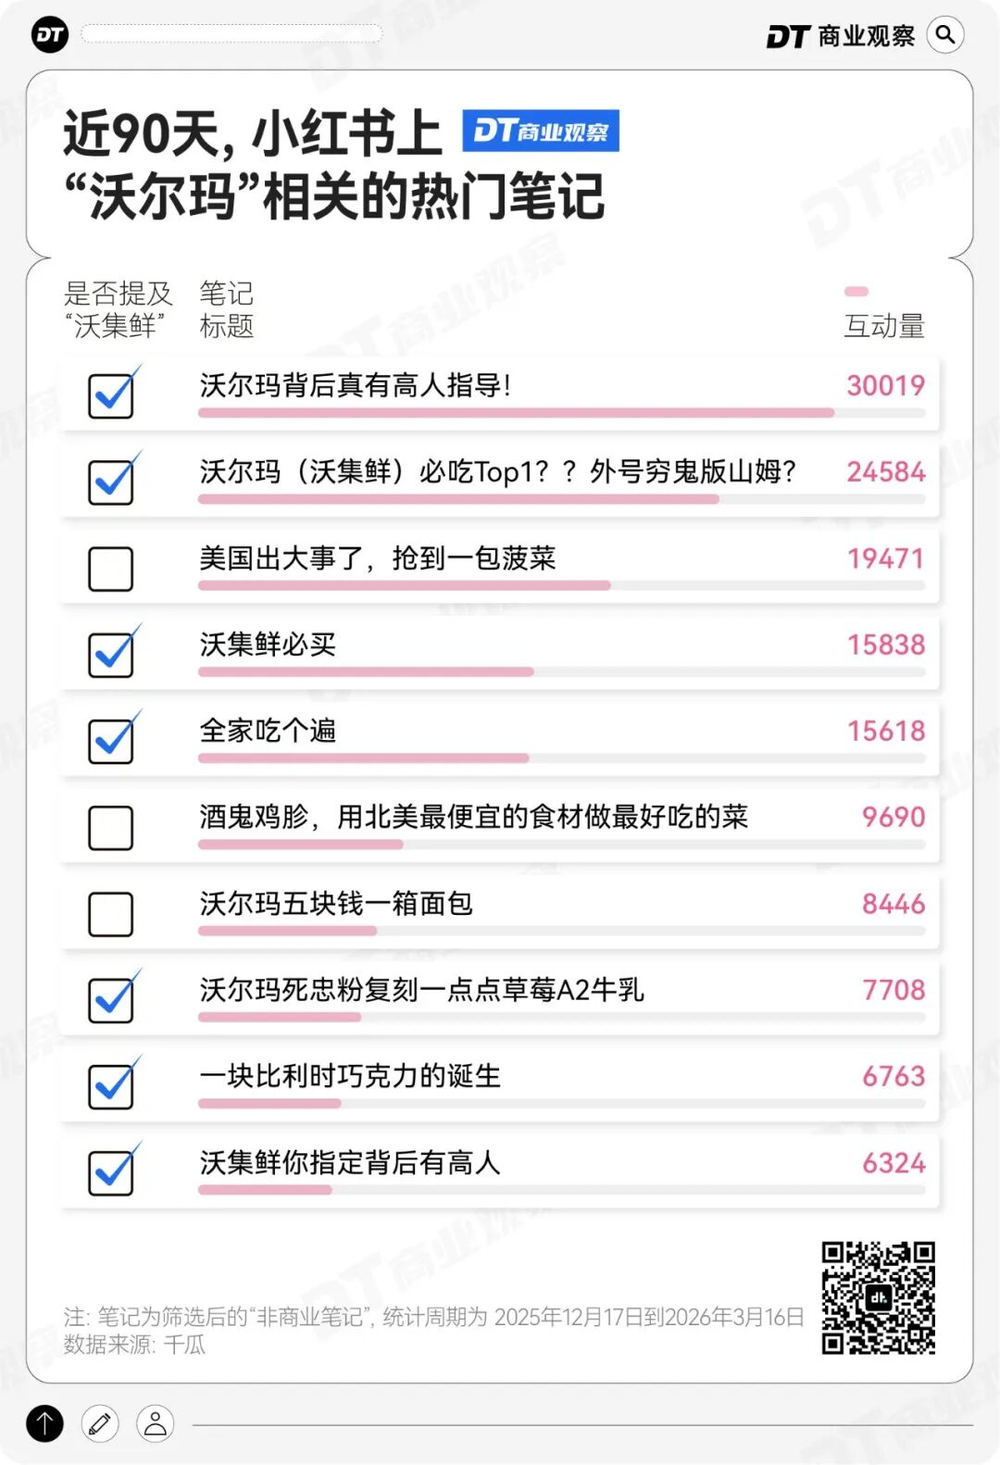Select the 笔记标题 column header

tap(226, 309)
